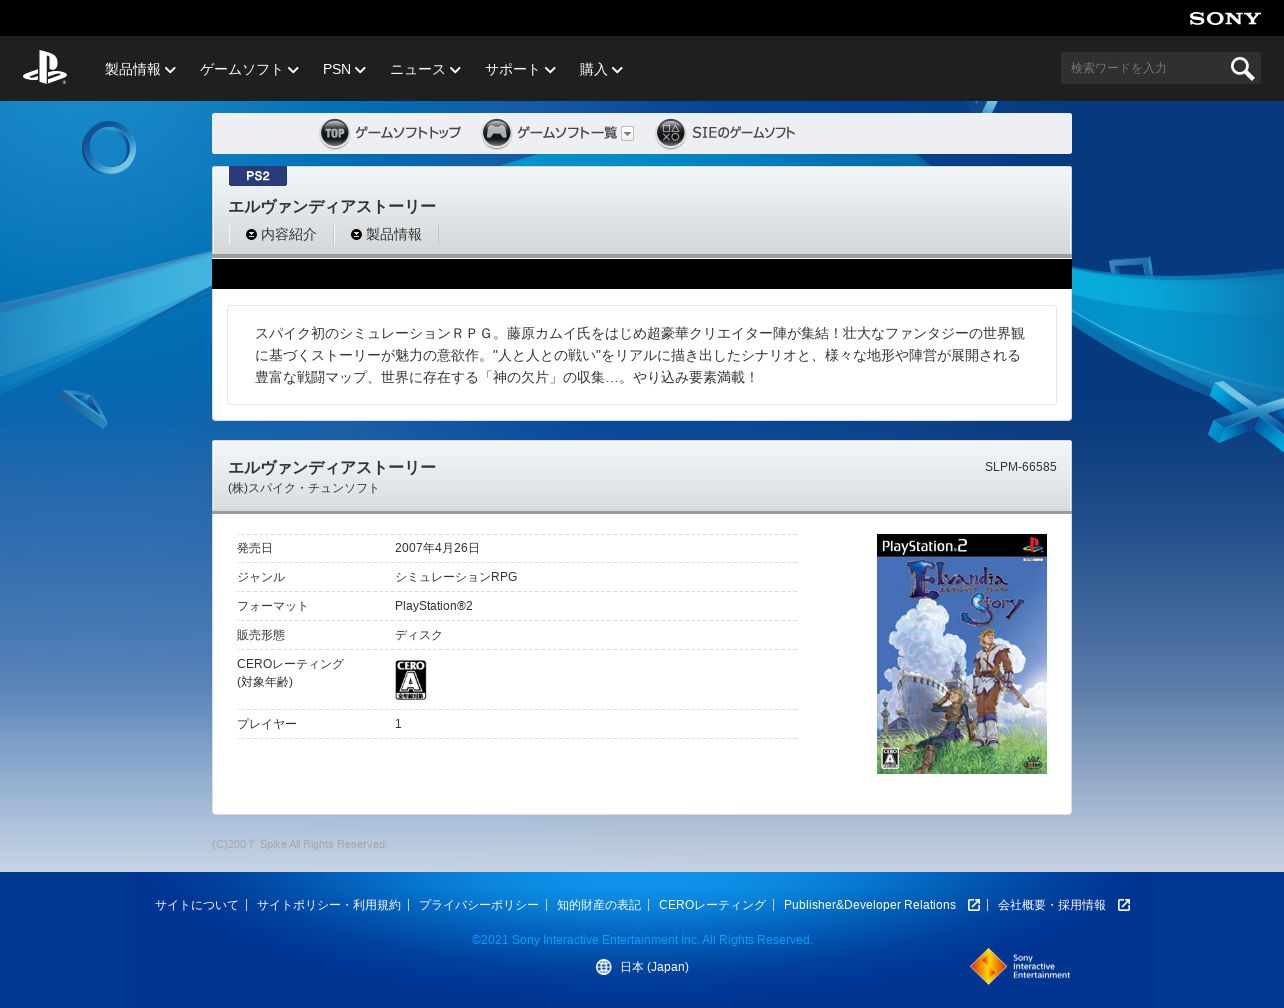Click the genre value シミュレーションRPG
This screenshot has height=1008, width=1284.
coord(456,577)
